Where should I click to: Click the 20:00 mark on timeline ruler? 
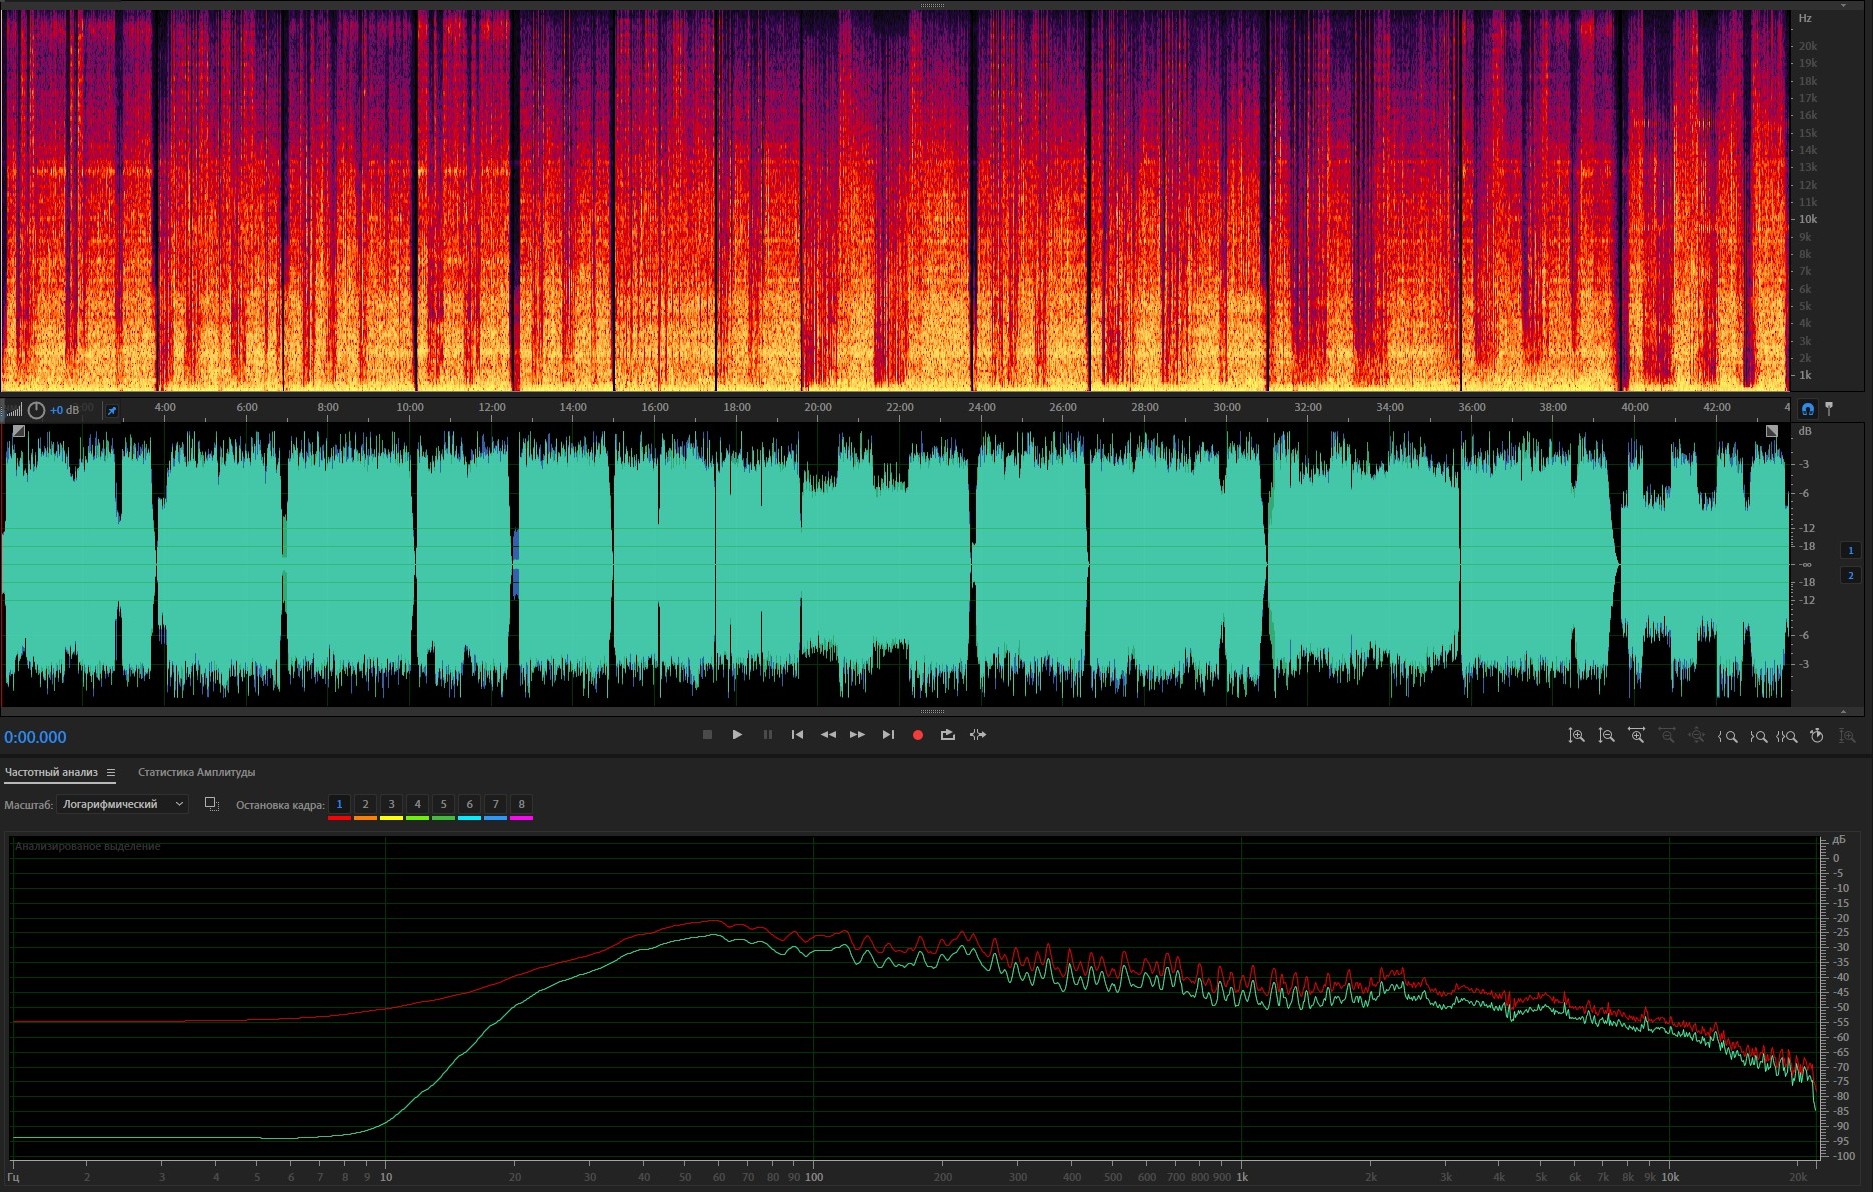[x=818, y=407]
